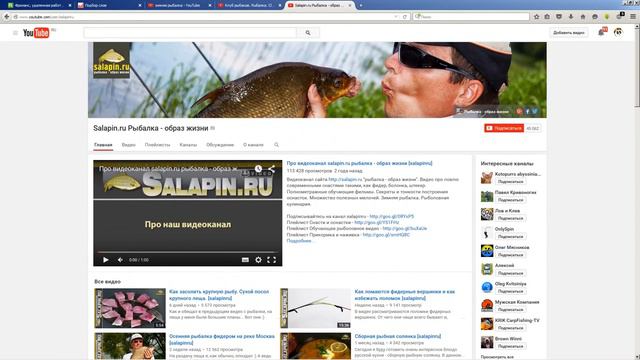This screenshot has height=360, width=640.
Task: Open video player settings gear
Action: click(x=258, y=260)
